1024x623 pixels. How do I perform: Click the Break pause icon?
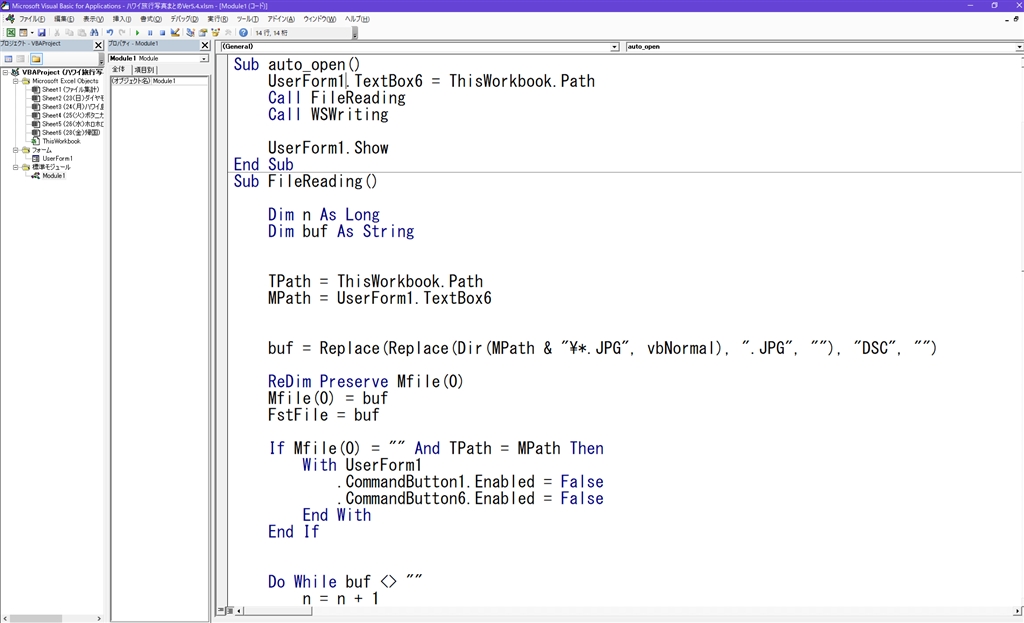pos(150,33)
